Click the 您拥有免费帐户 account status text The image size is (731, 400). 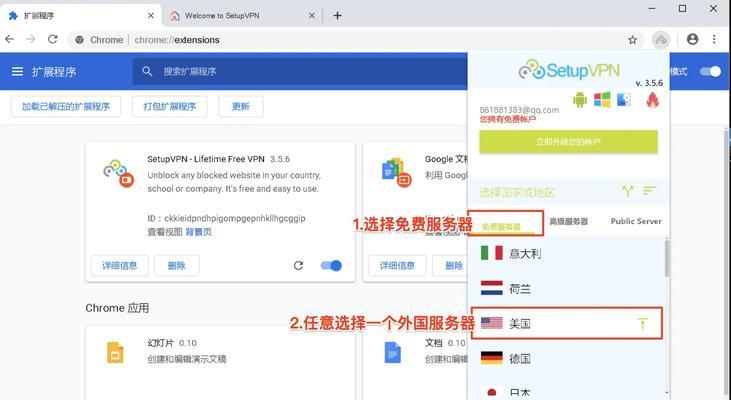click(x=508, y=119)
